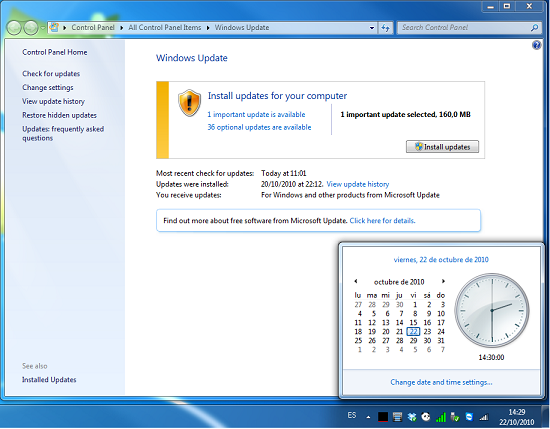The width and height of the screenshot is (550, 429).
Task: Select day 30 of September in calendar
Action: point(400,304)
